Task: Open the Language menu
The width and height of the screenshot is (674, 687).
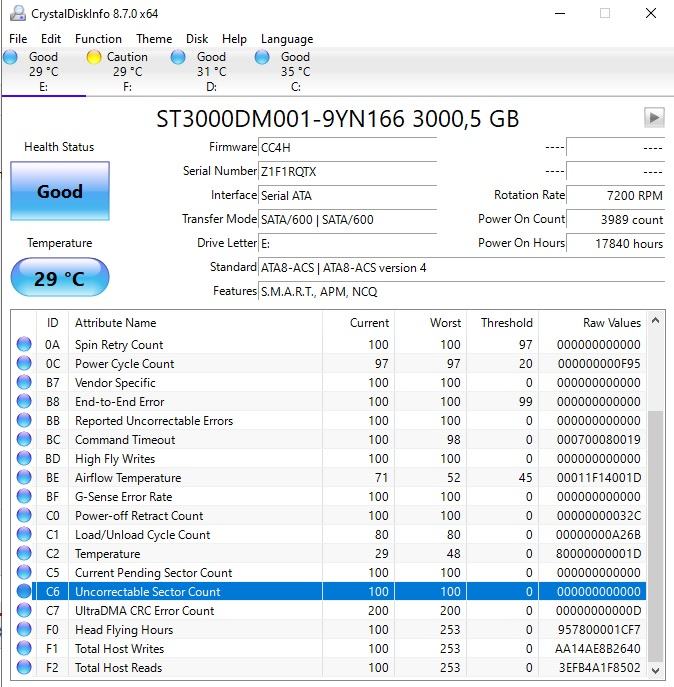Action: pyautogui.click(x=287, y=39)
